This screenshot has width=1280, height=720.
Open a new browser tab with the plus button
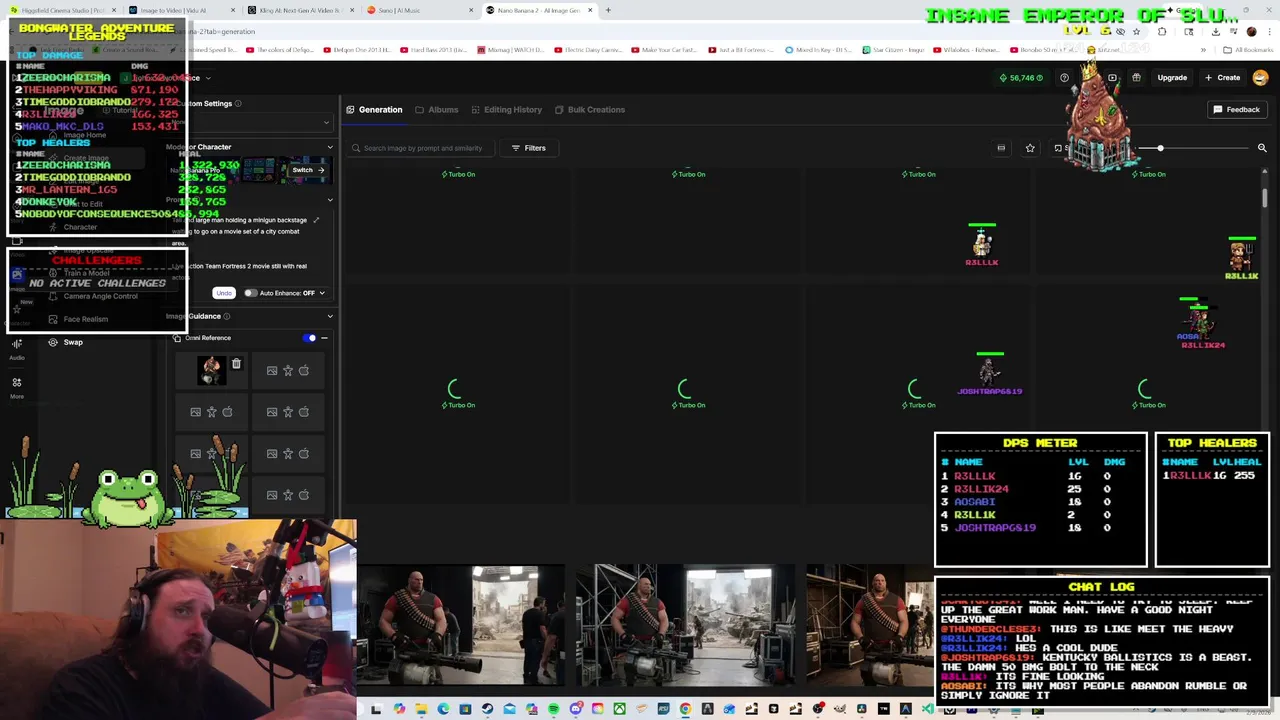tap(608, 10)
